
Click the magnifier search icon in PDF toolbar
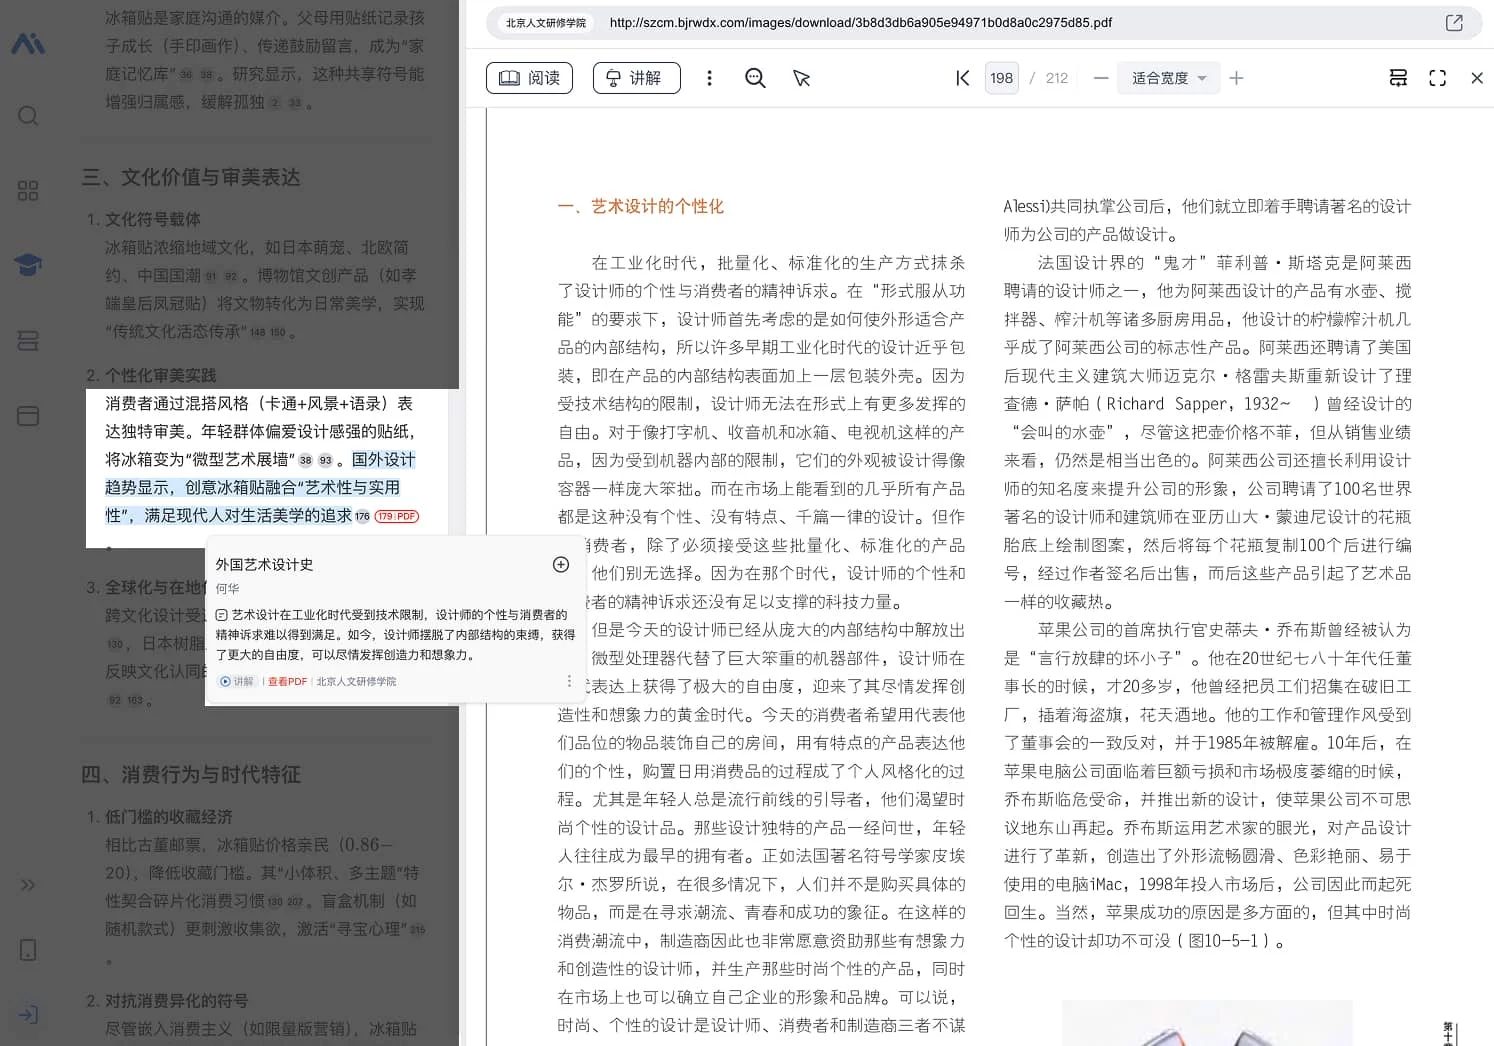(755, 77)
